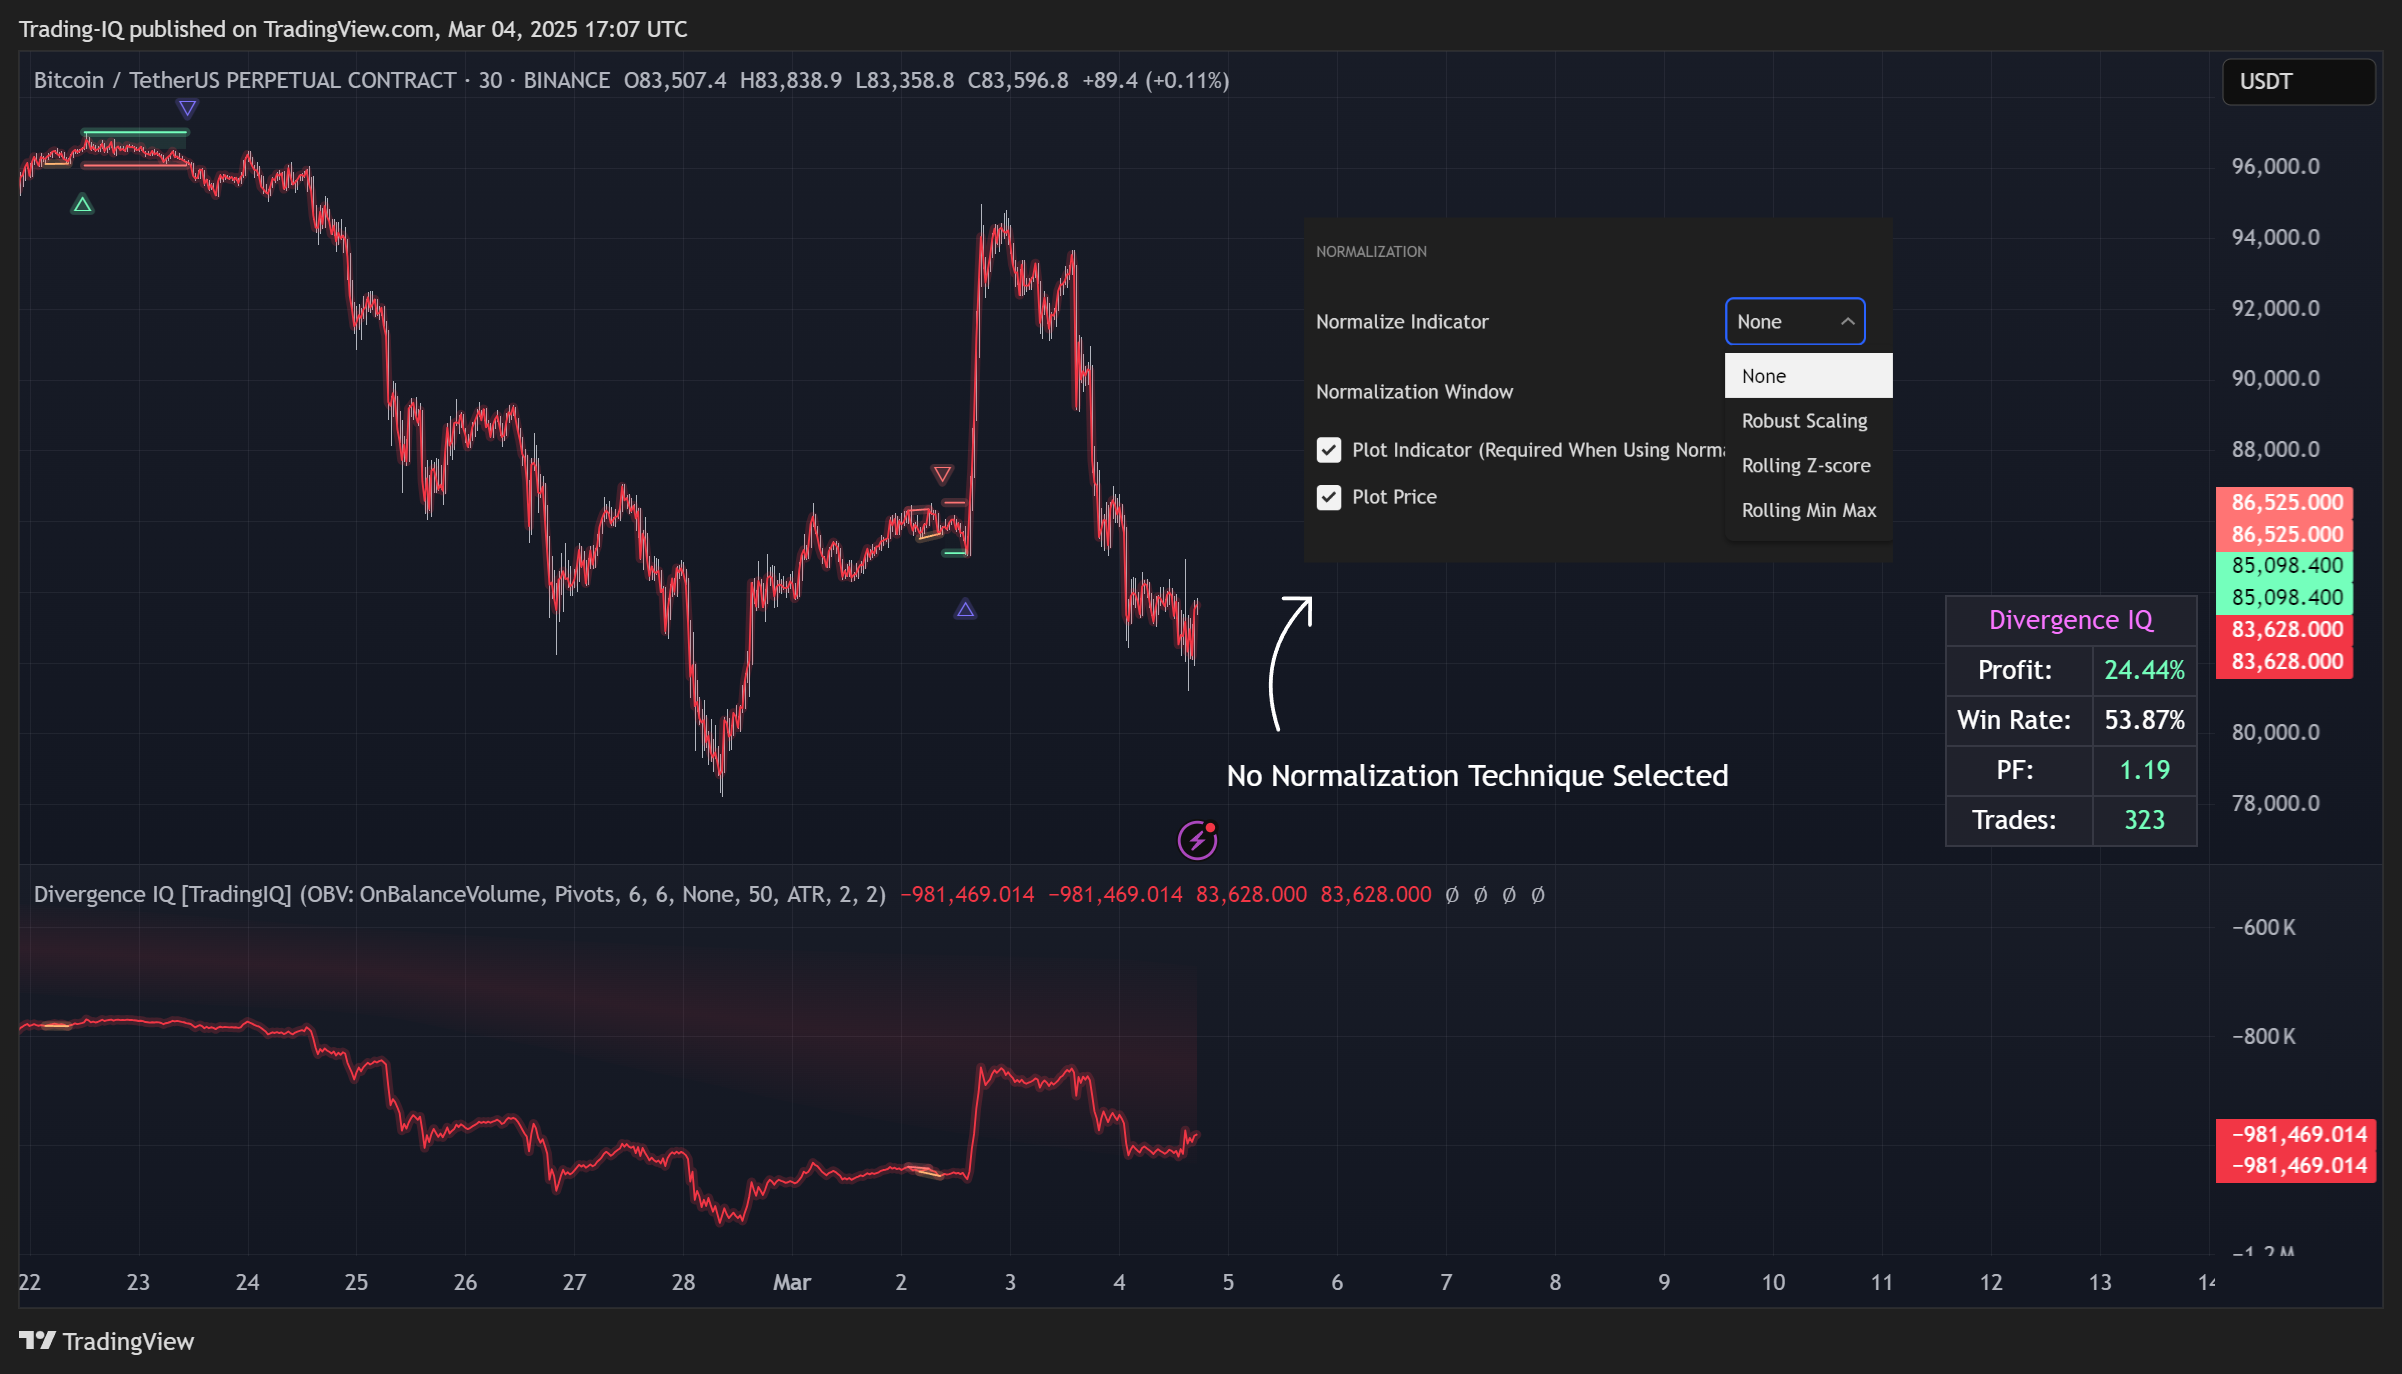Click the Trades value 323
This screenshot has width=2402, height=1374.
[x=2144, y=820]
